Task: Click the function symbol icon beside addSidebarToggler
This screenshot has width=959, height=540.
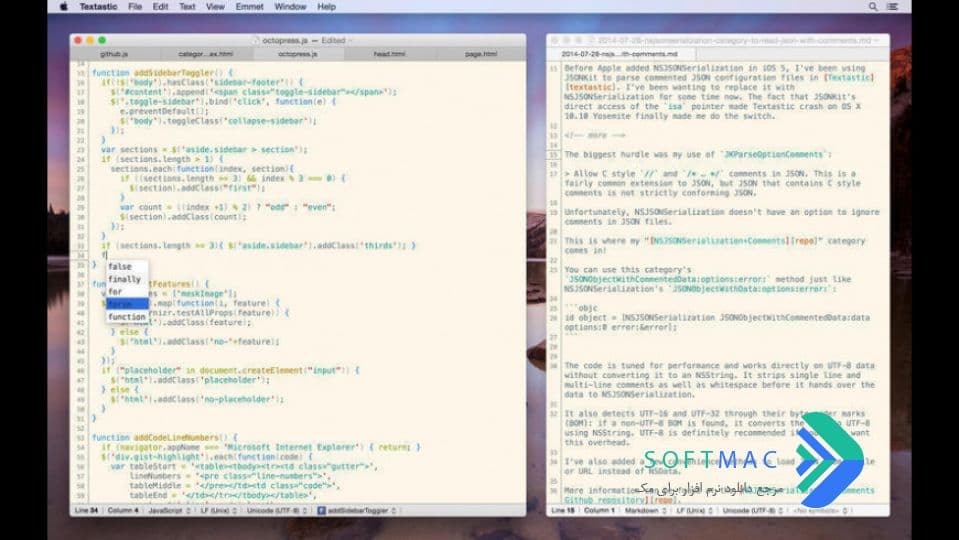Action: (321, 510)
